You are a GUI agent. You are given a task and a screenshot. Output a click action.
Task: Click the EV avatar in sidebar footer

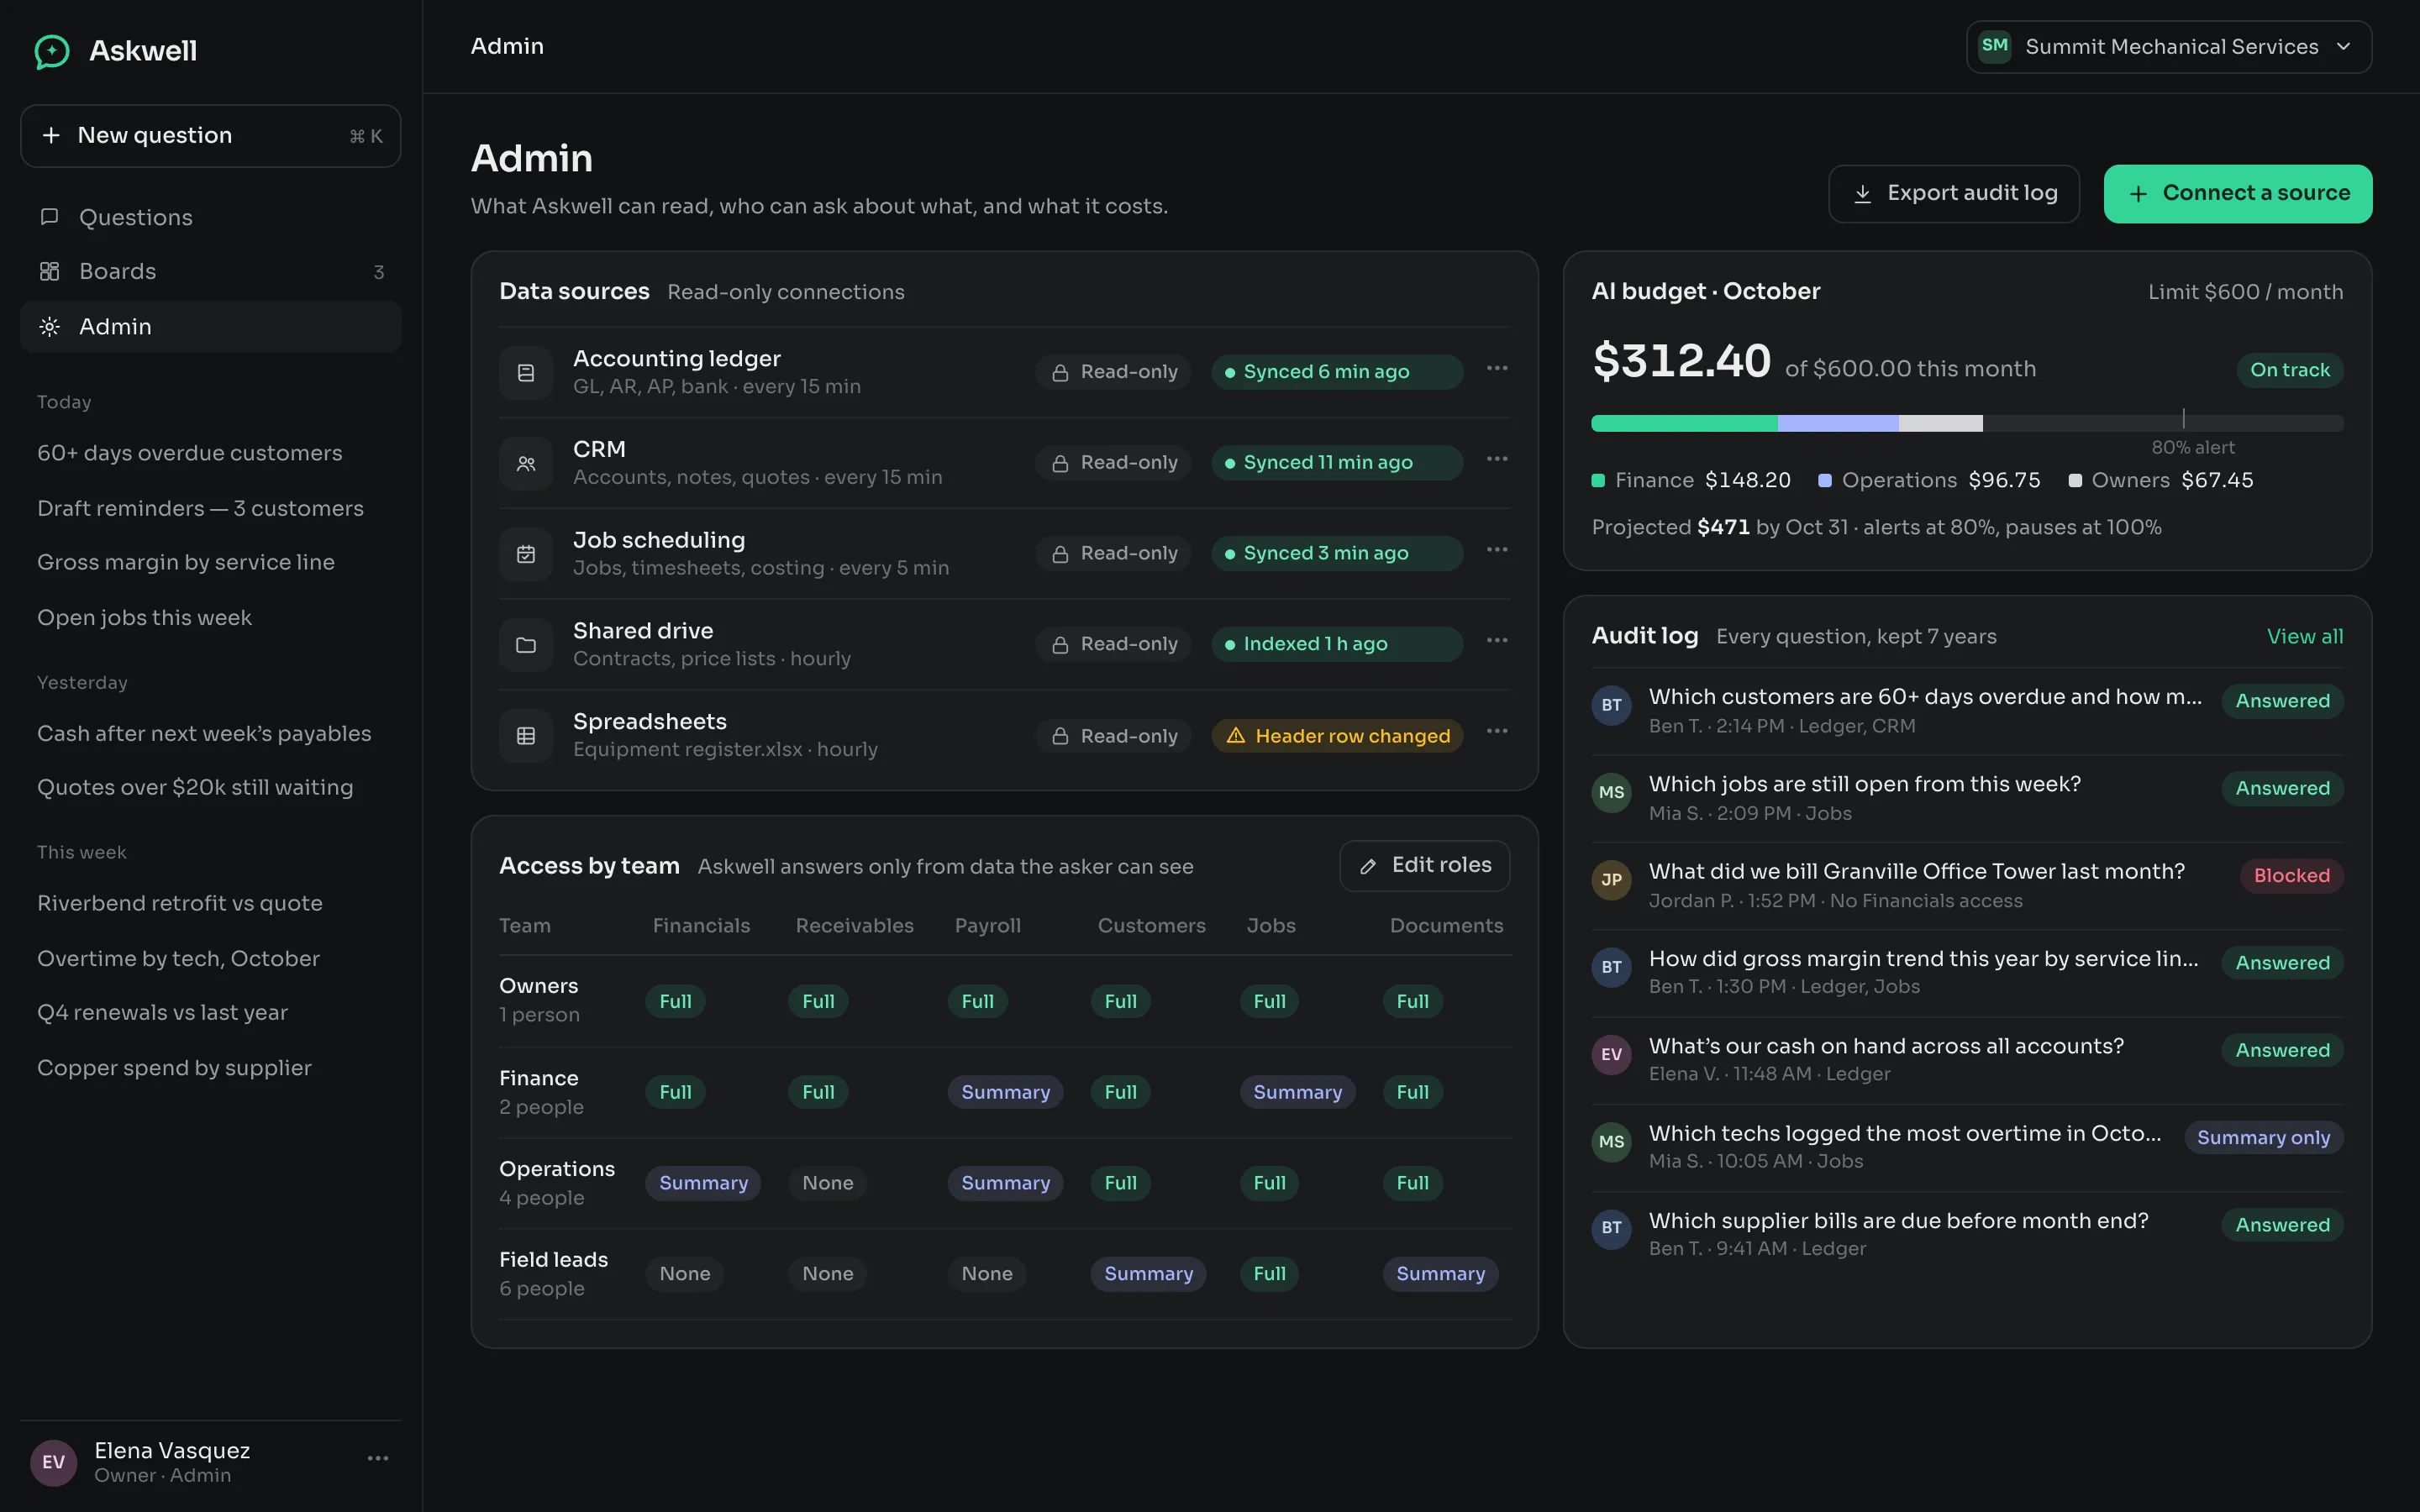(x=54, y=1463)
